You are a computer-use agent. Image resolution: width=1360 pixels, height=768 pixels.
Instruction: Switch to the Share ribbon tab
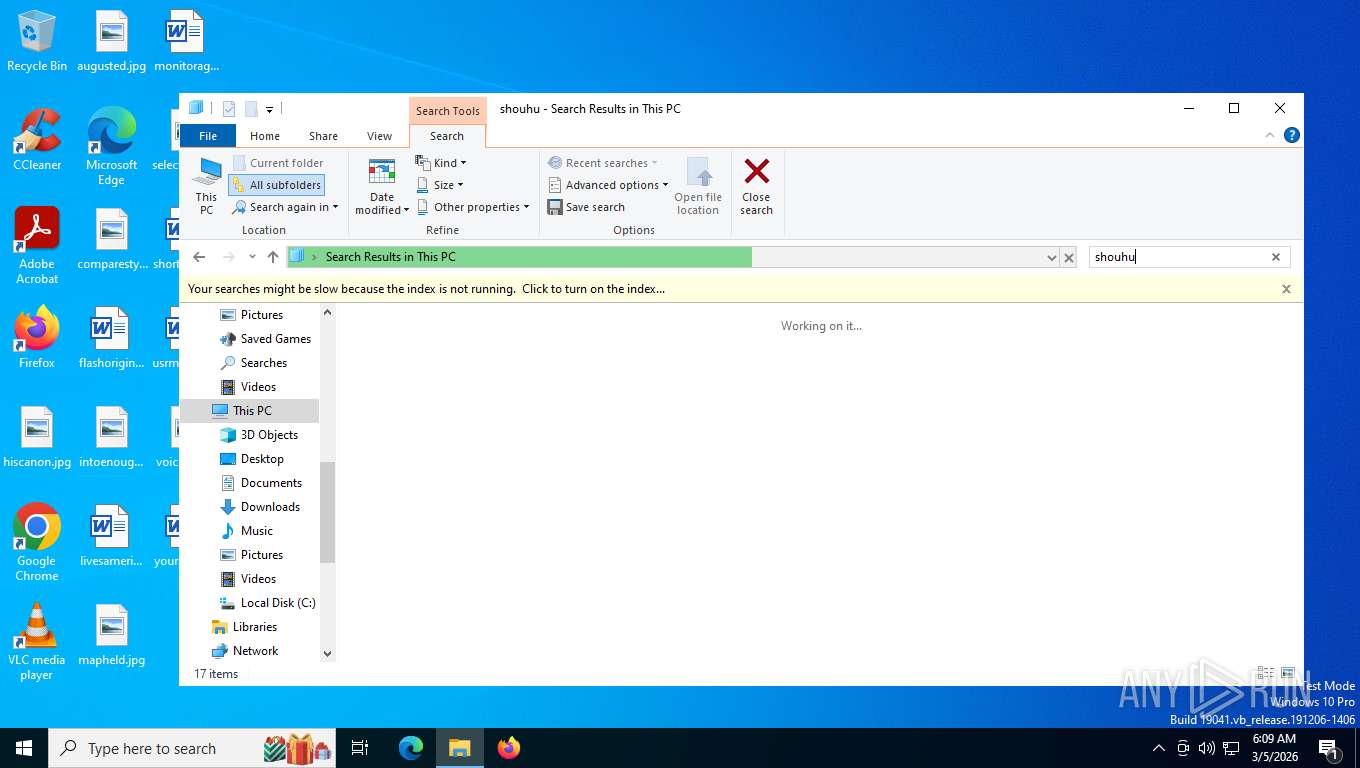point(323,136)
